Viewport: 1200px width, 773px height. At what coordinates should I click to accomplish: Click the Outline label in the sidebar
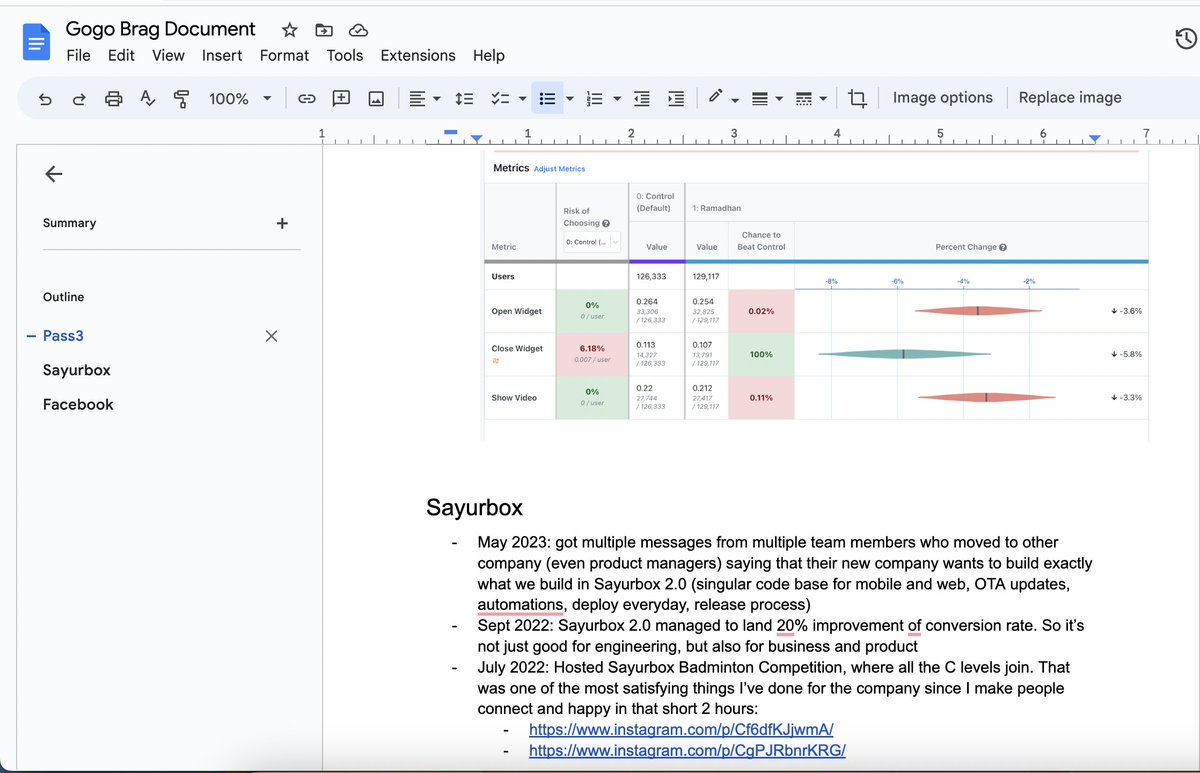click(x=64, y=297)
